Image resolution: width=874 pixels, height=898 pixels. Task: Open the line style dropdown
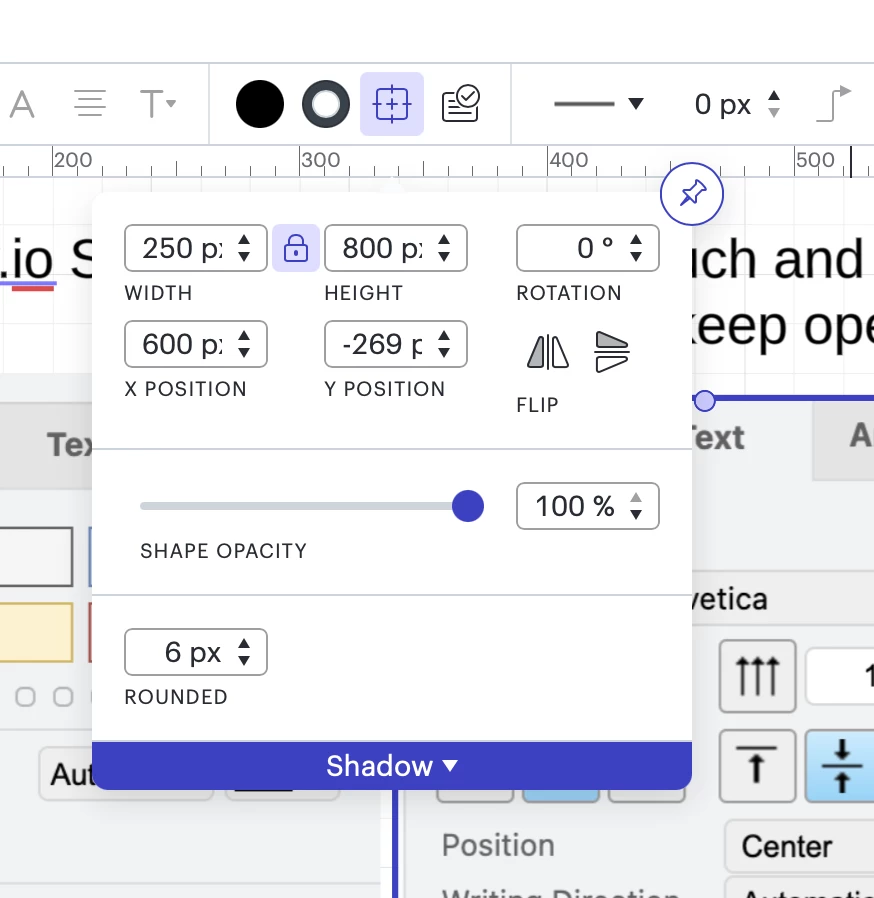[600, 104]
